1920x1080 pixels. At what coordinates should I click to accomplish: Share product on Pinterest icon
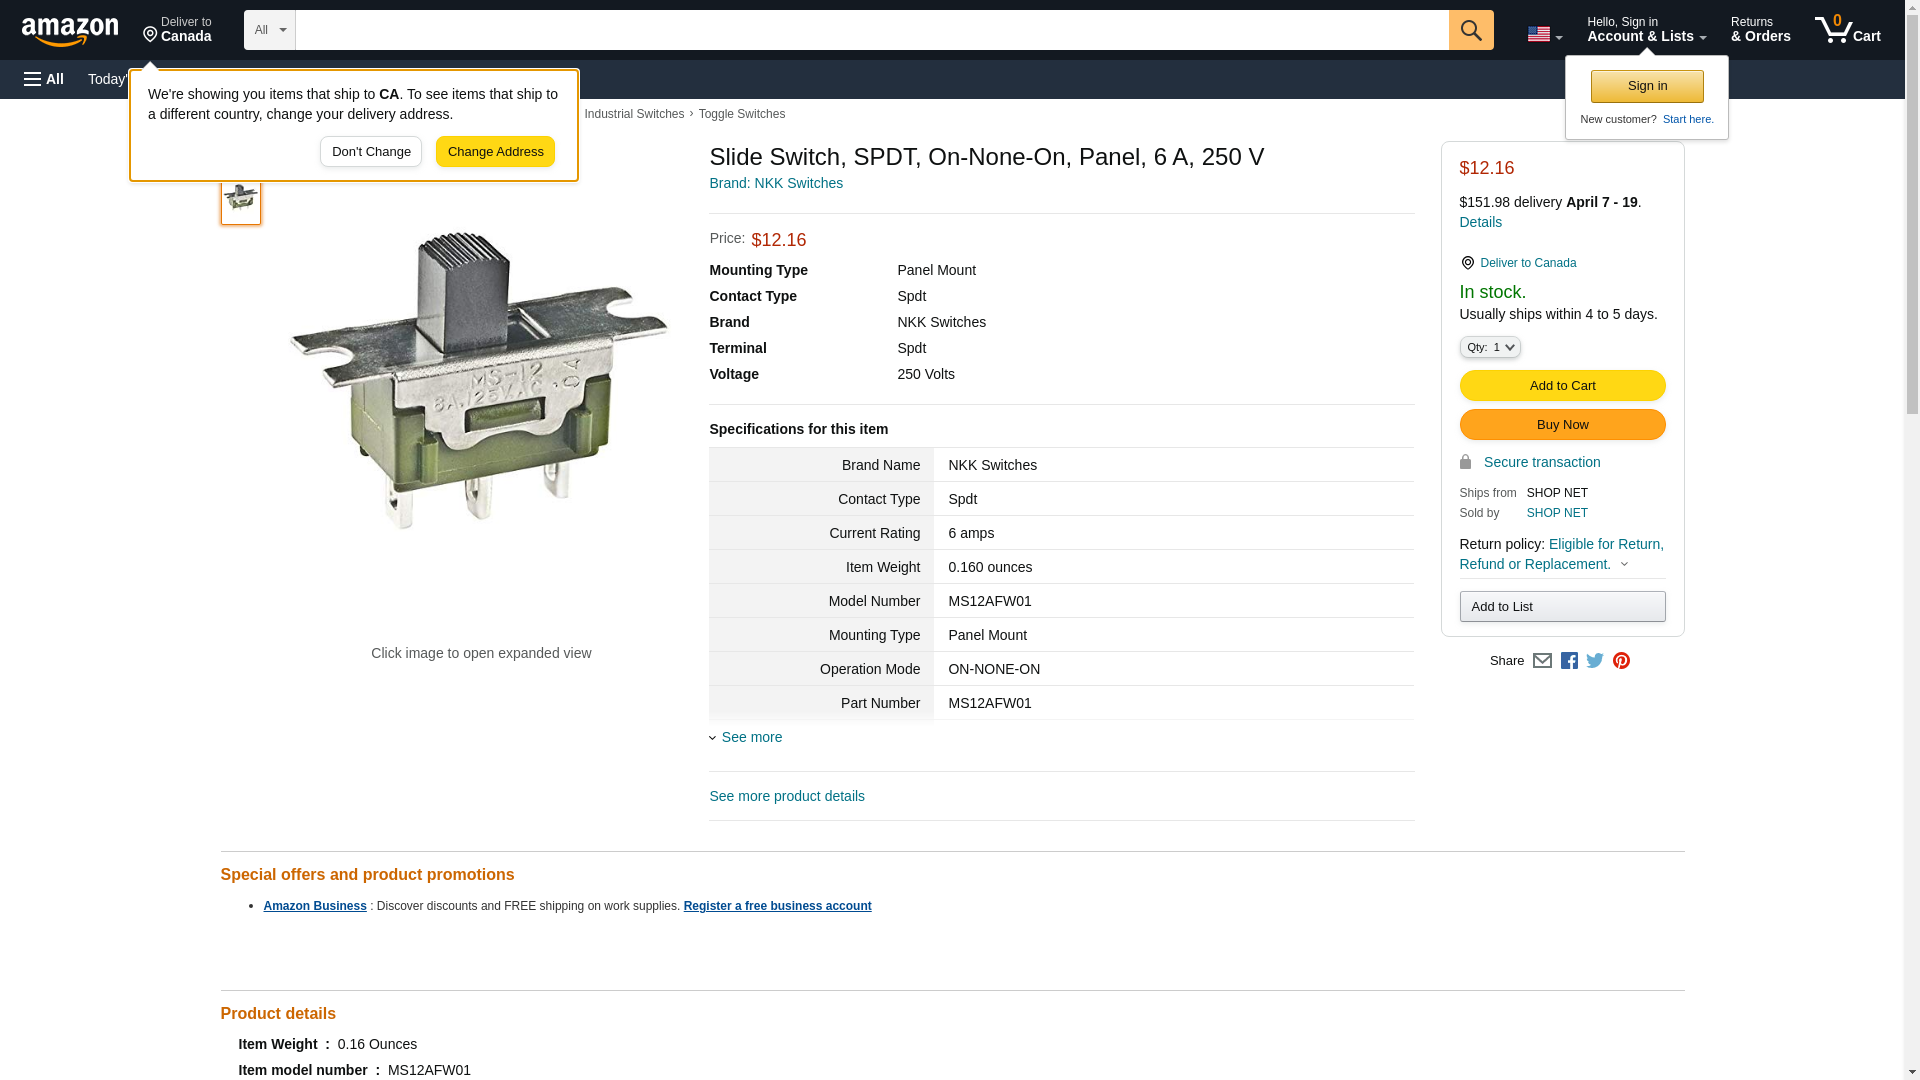pos(1621,661)
